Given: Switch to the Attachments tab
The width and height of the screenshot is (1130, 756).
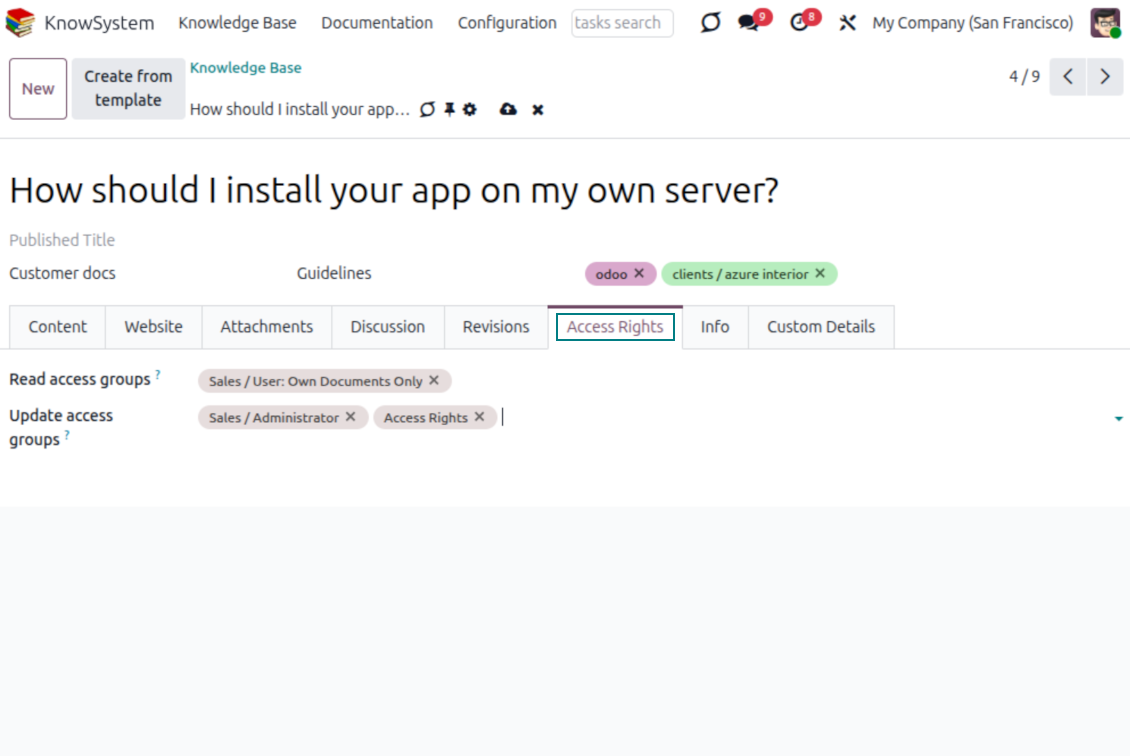Looking at the screenshot, I should [266, 327].
